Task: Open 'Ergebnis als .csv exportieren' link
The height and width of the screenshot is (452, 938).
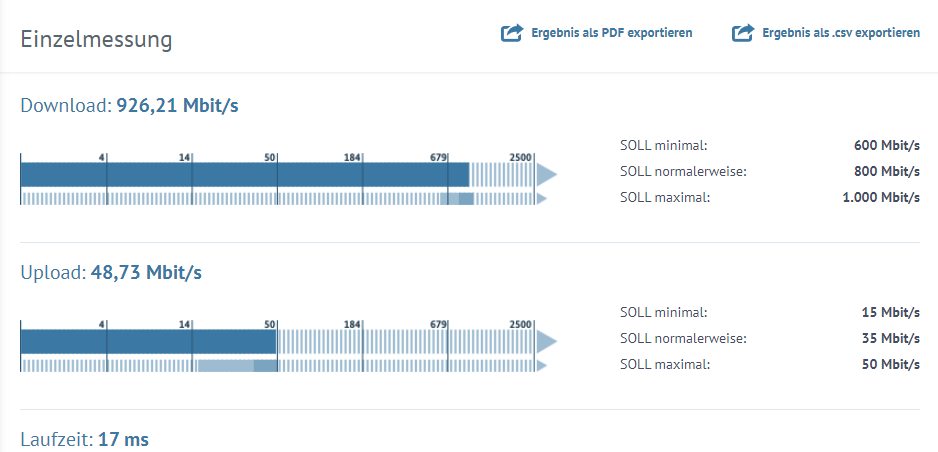Action: coord(840,33)
